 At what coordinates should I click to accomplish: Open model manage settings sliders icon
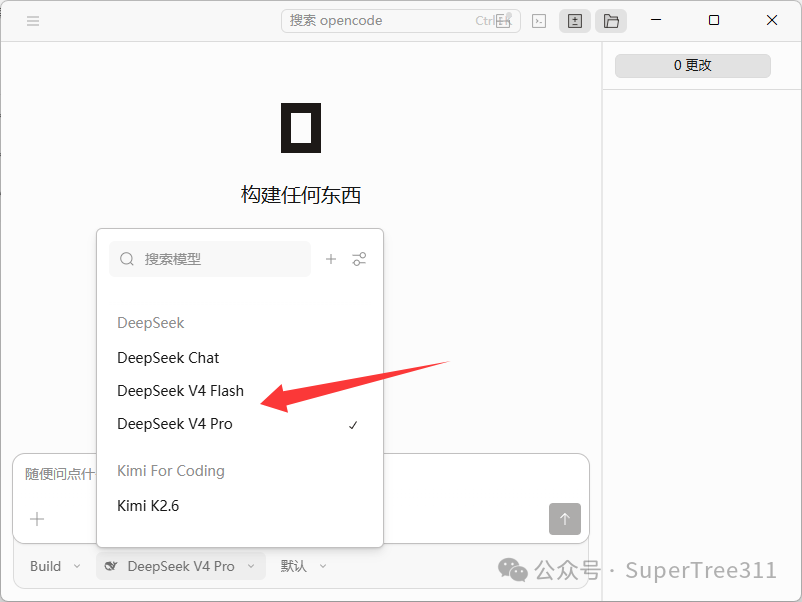pyautogui.click(x=359, y=259)
